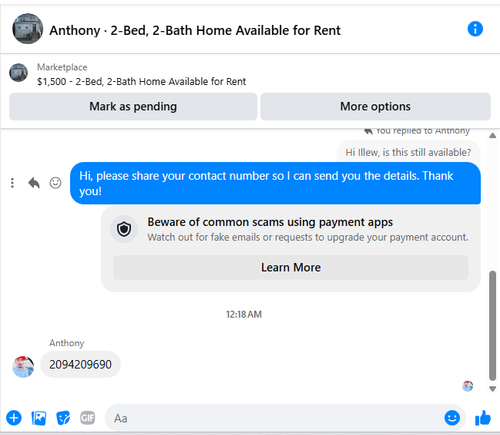This screenshot has width=500, height=435.
Task: Open three-dot menu beside blue message
Action: [x=12, y=183]
